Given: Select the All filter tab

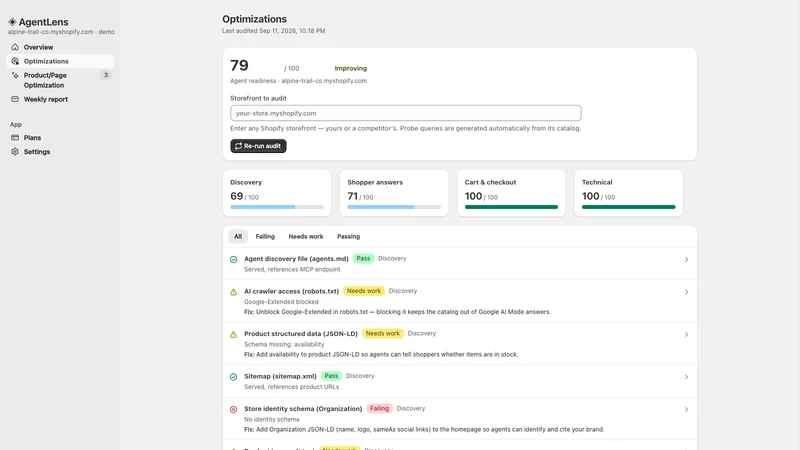Looking at the screenshot, I should point(238,236).
